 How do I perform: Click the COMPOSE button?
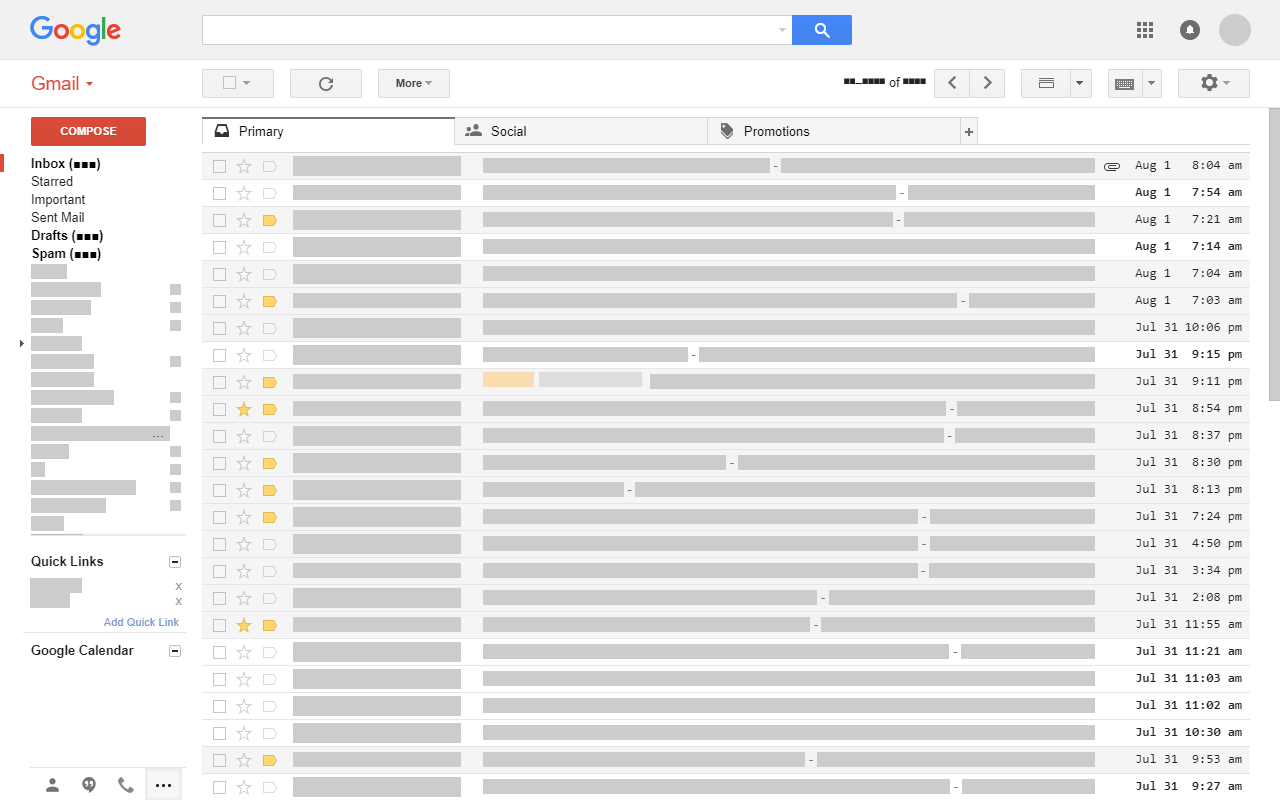pyautogui.click(x=88, y=131)
